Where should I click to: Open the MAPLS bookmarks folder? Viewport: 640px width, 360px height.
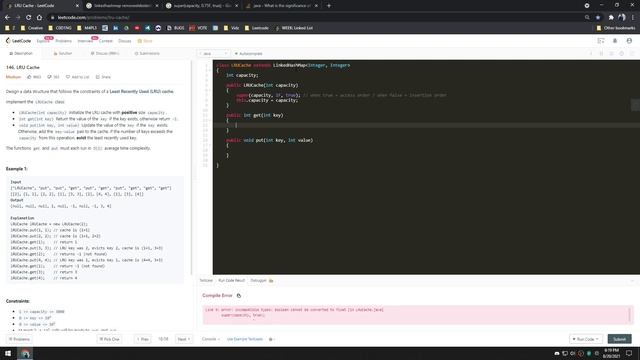coord(87,28)
